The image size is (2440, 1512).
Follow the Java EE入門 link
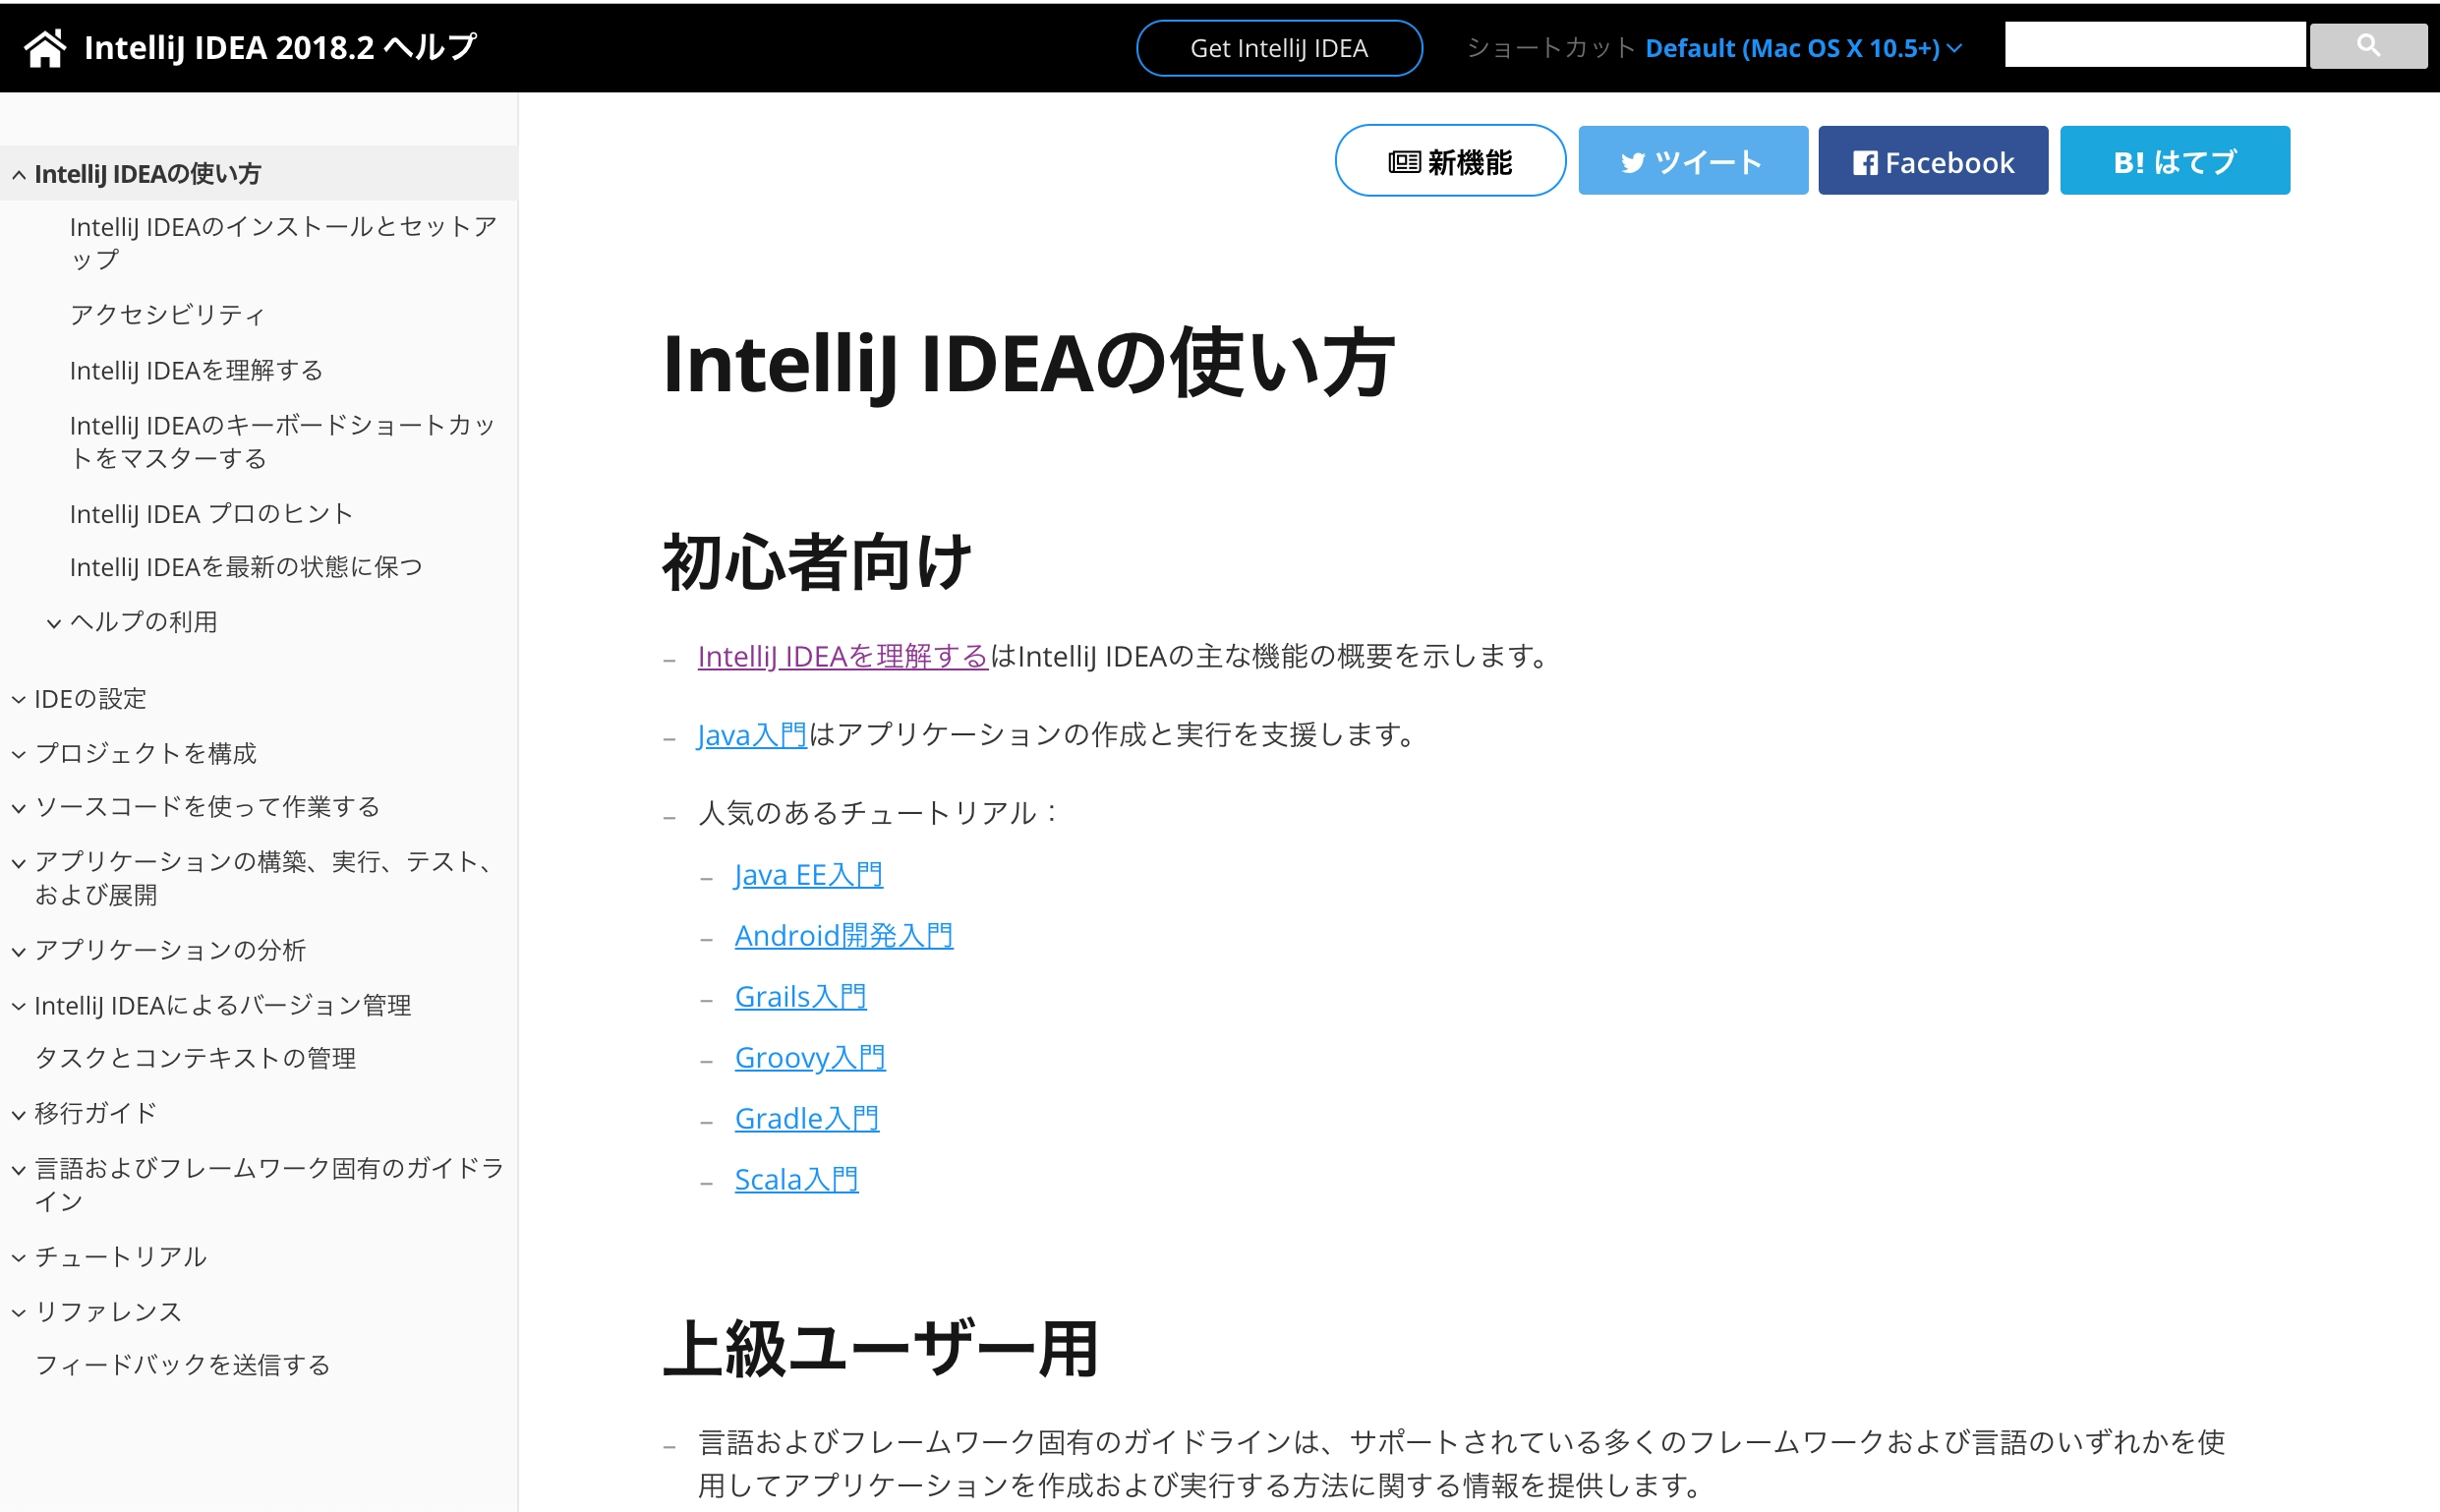(x=808, y=875)
